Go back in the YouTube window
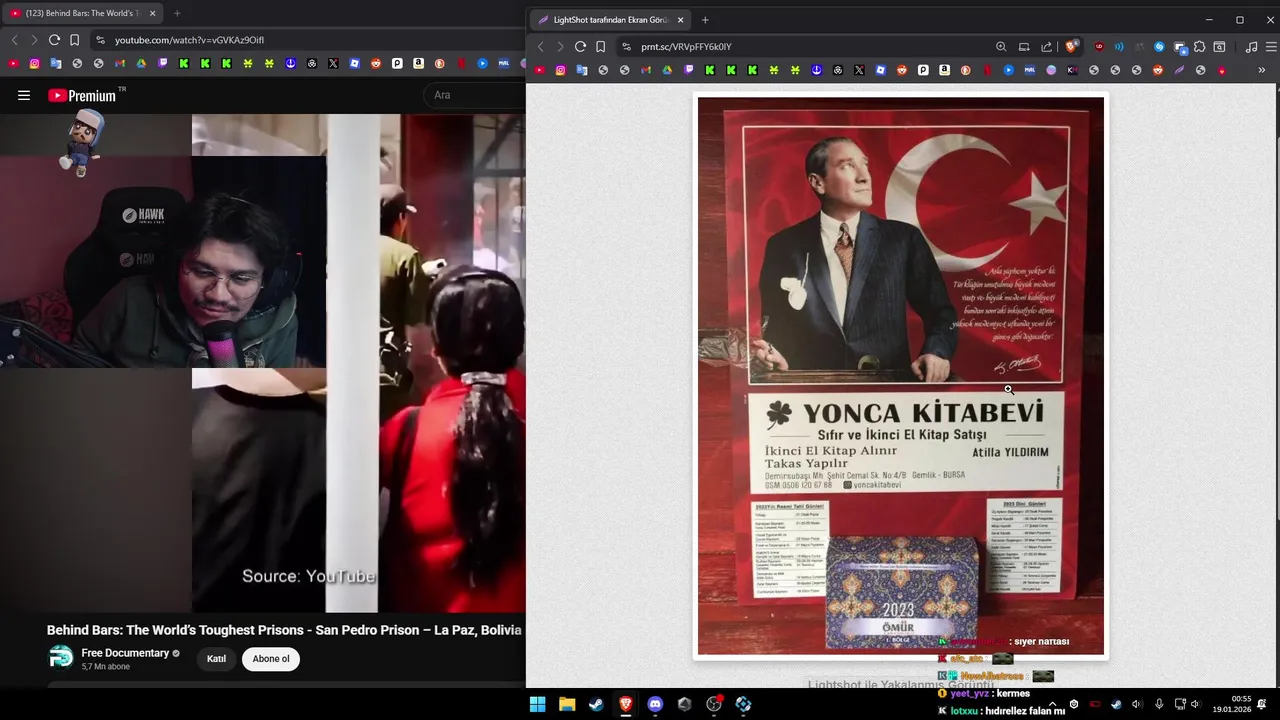 pos(14,40)
